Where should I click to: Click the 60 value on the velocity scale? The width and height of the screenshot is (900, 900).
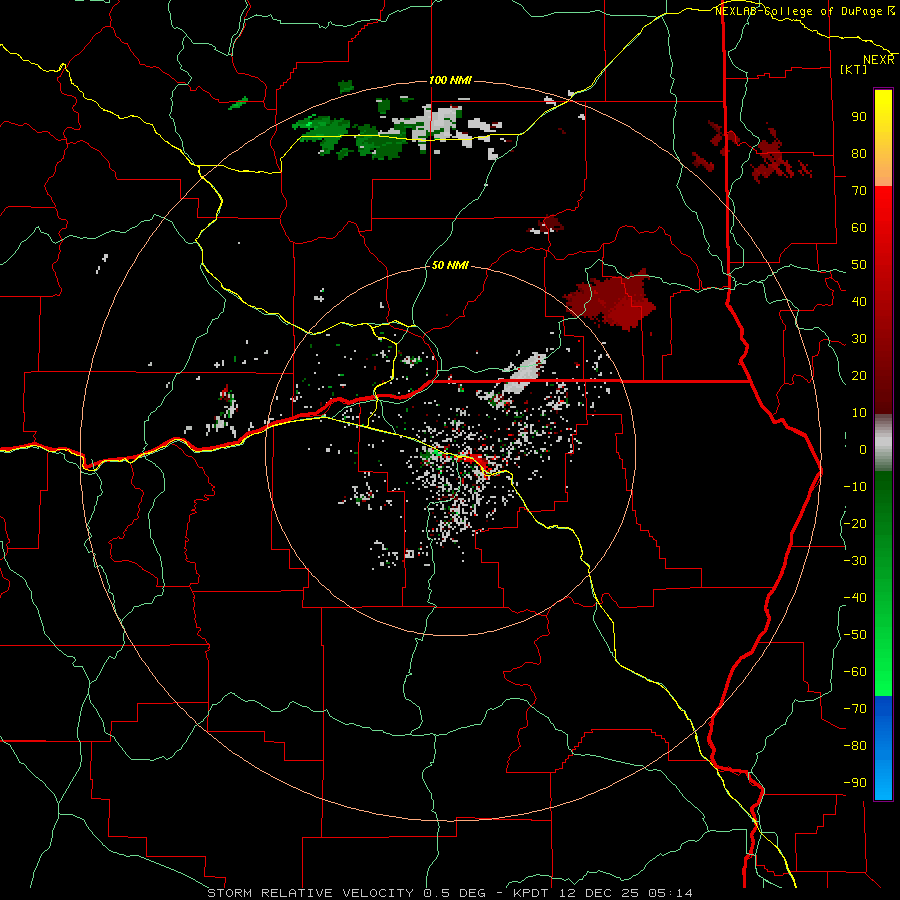tap(859, 227)
